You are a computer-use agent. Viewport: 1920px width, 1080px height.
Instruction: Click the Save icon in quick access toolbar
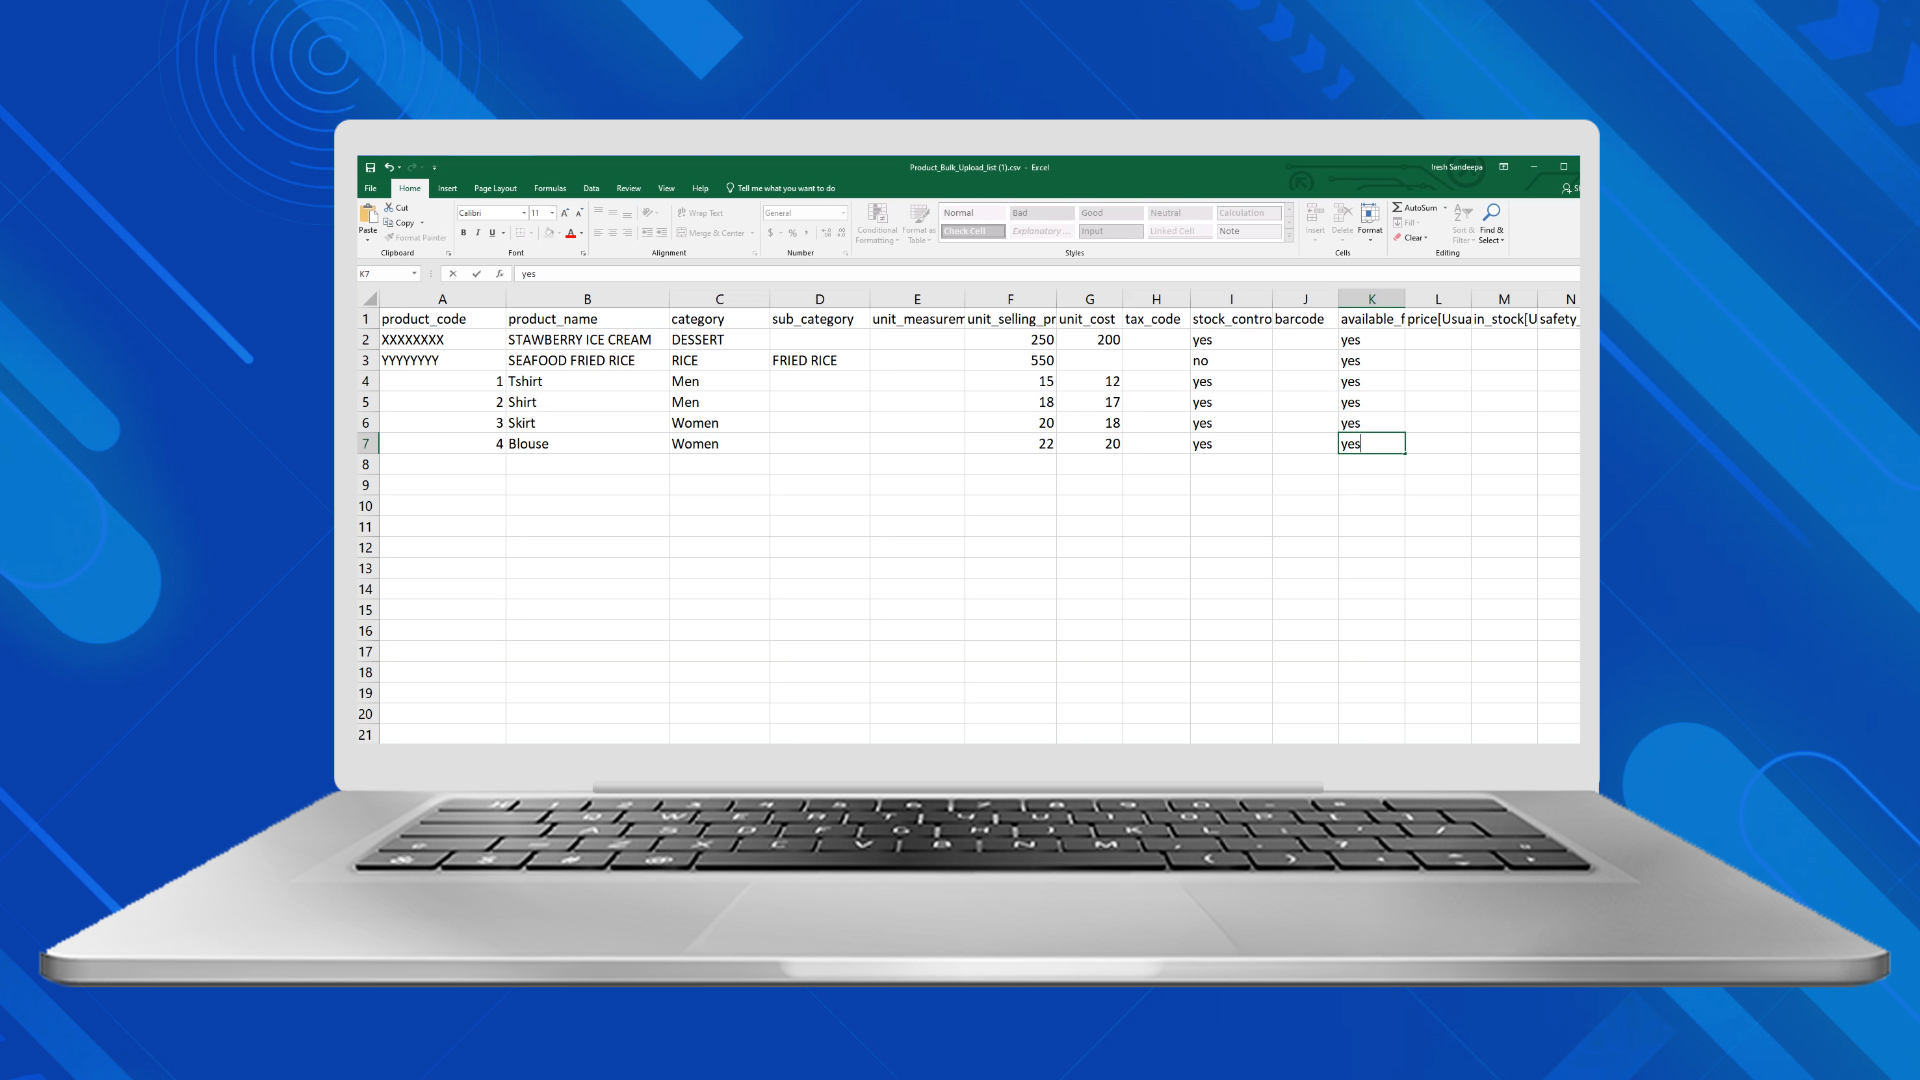(370, 167)
